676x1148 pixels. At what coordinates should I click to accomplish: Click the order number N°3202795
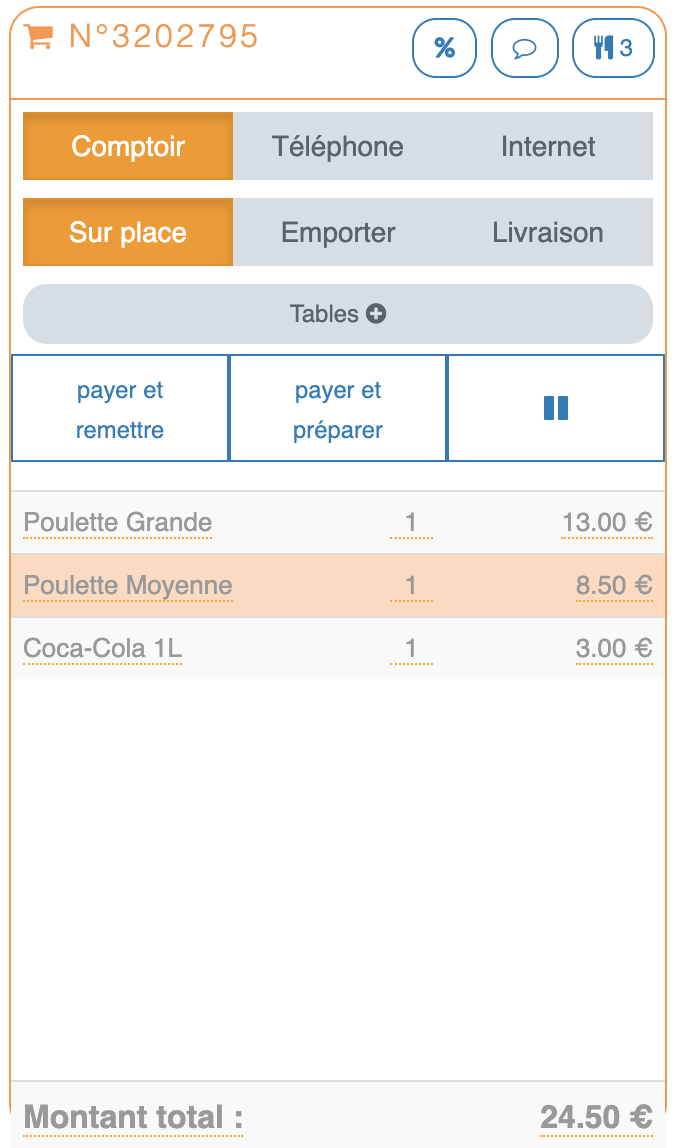(164, 37)
